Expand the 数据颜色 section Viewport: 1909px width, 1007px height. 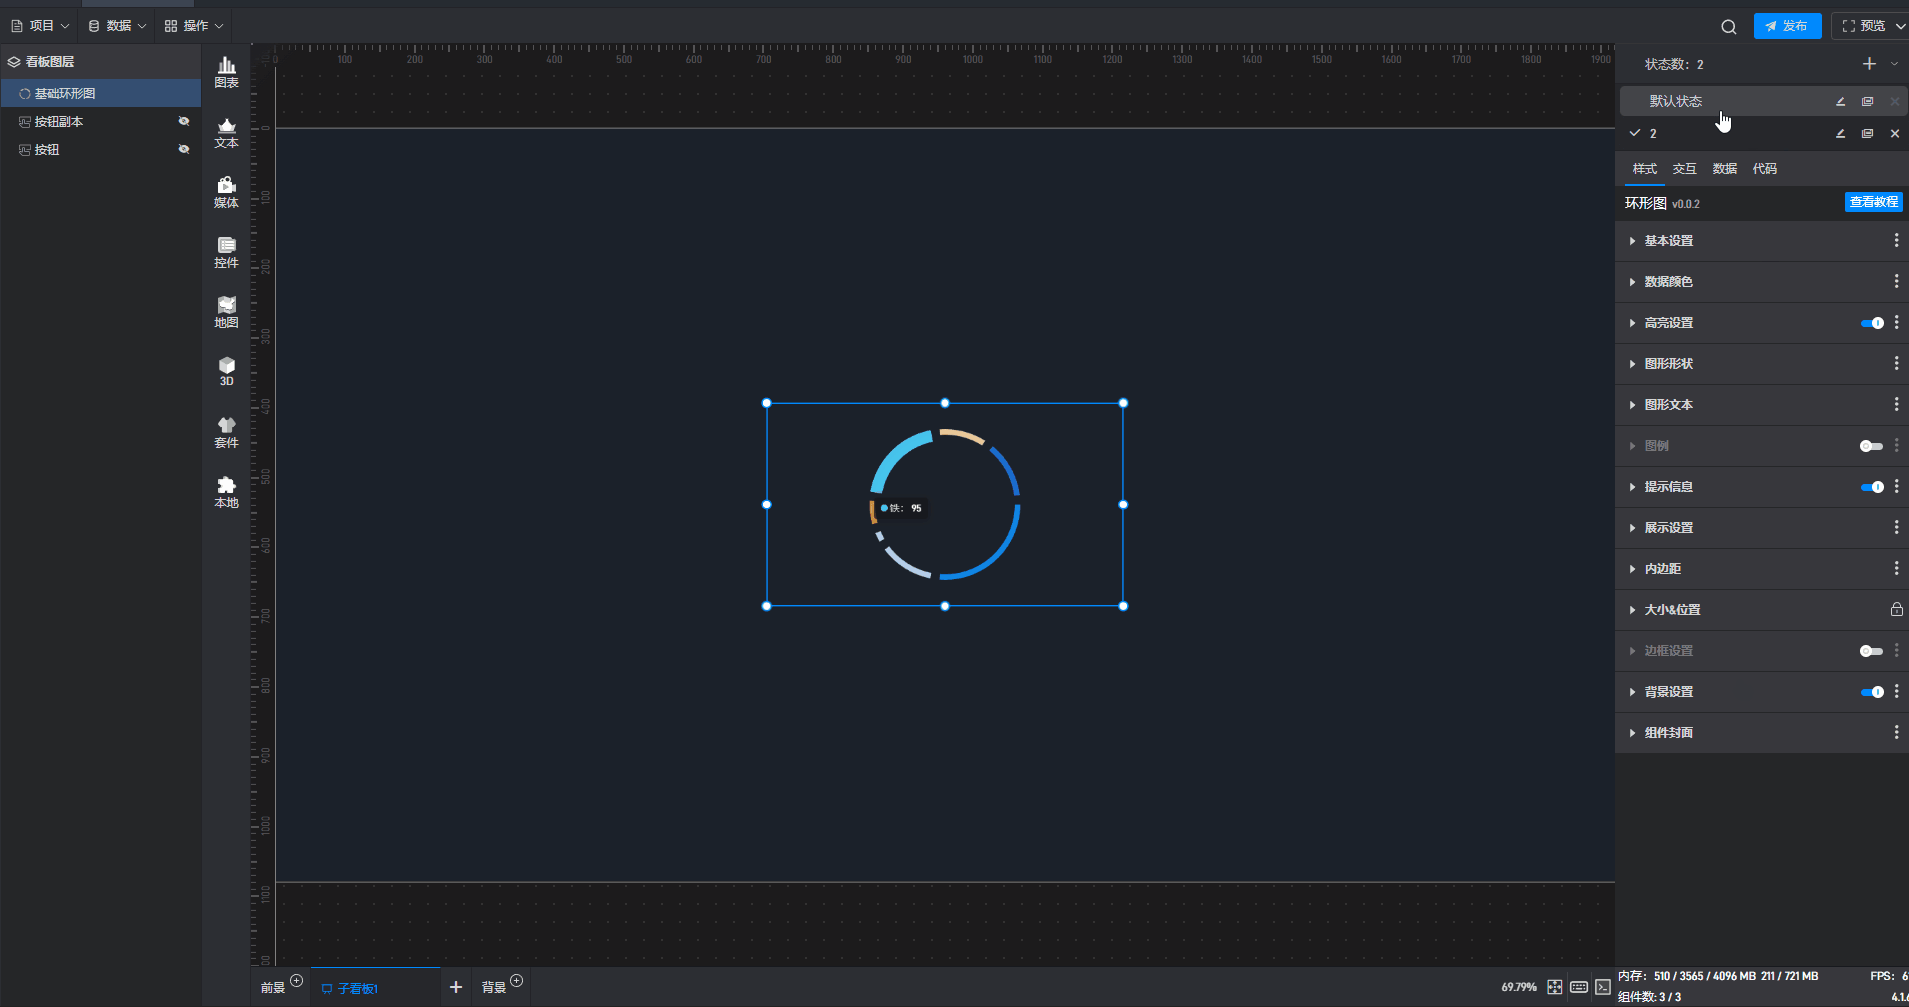click(1668, 282)
